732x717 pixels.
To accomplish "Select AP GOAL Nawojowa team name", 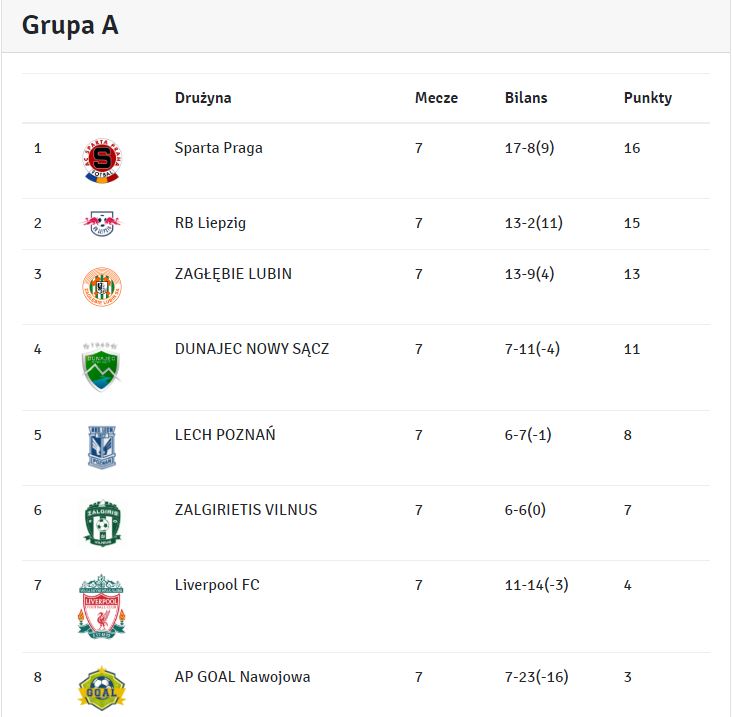I will [242, 677].
